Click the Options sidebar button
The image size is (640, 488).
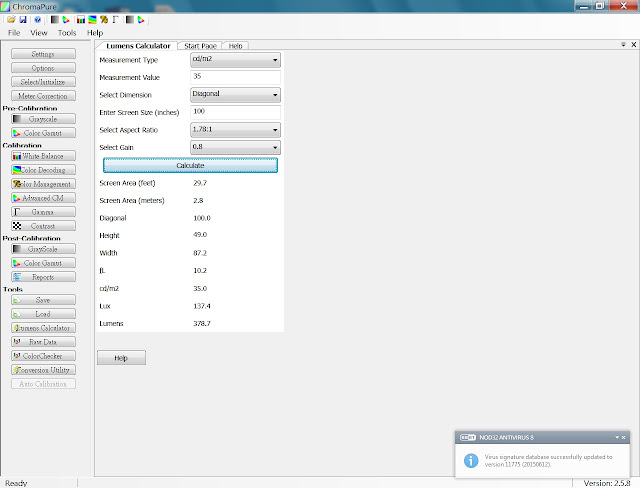(43, 68)
